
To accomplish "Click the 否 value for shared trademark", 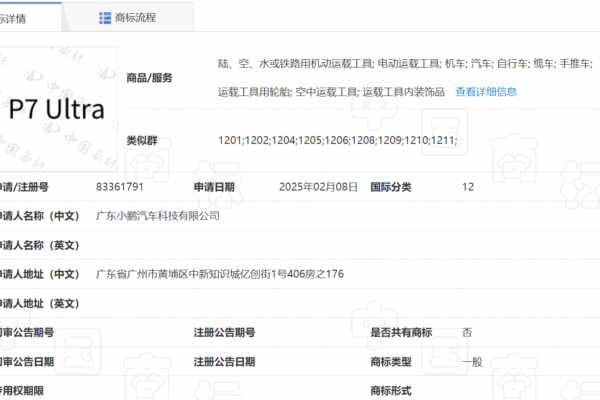I will tap(467, 332).
